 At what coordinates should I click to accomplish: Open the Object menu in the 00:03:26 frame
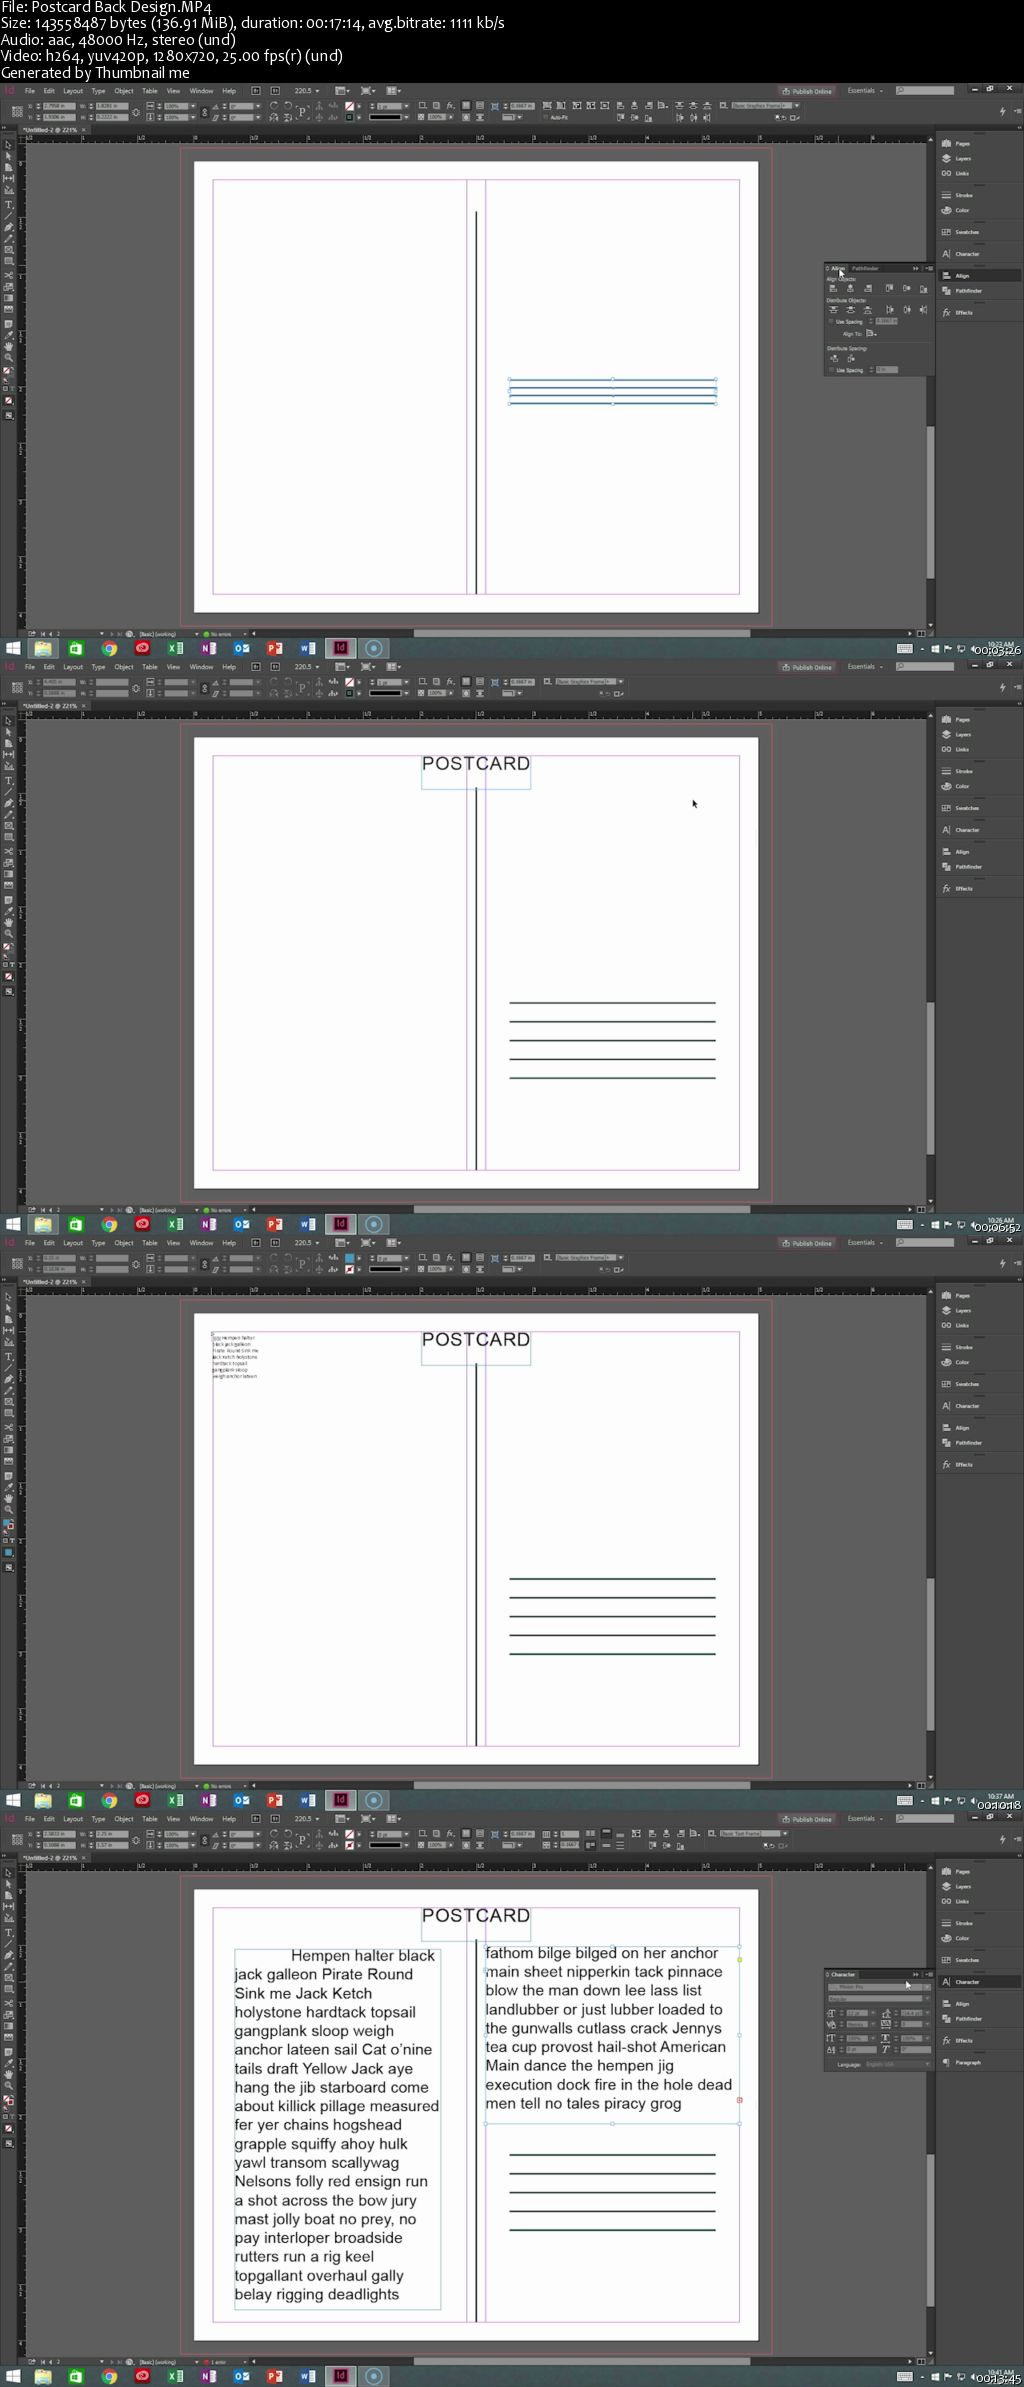[x=124, y=91]
